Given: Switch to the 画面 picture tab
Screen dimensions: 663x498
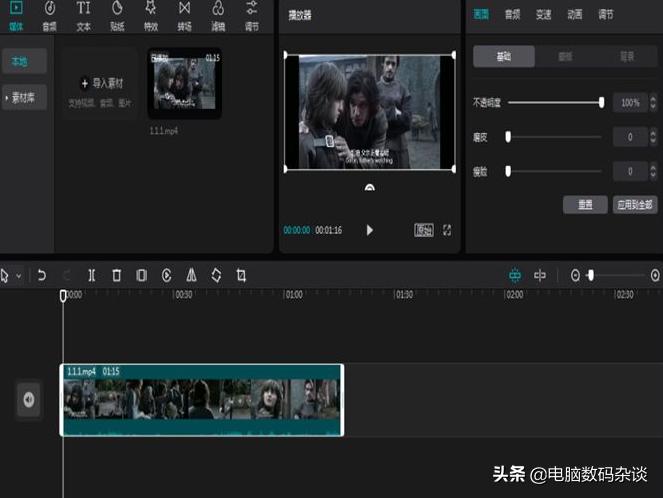Looking at the screenshot, I should (x=481, y=15).
